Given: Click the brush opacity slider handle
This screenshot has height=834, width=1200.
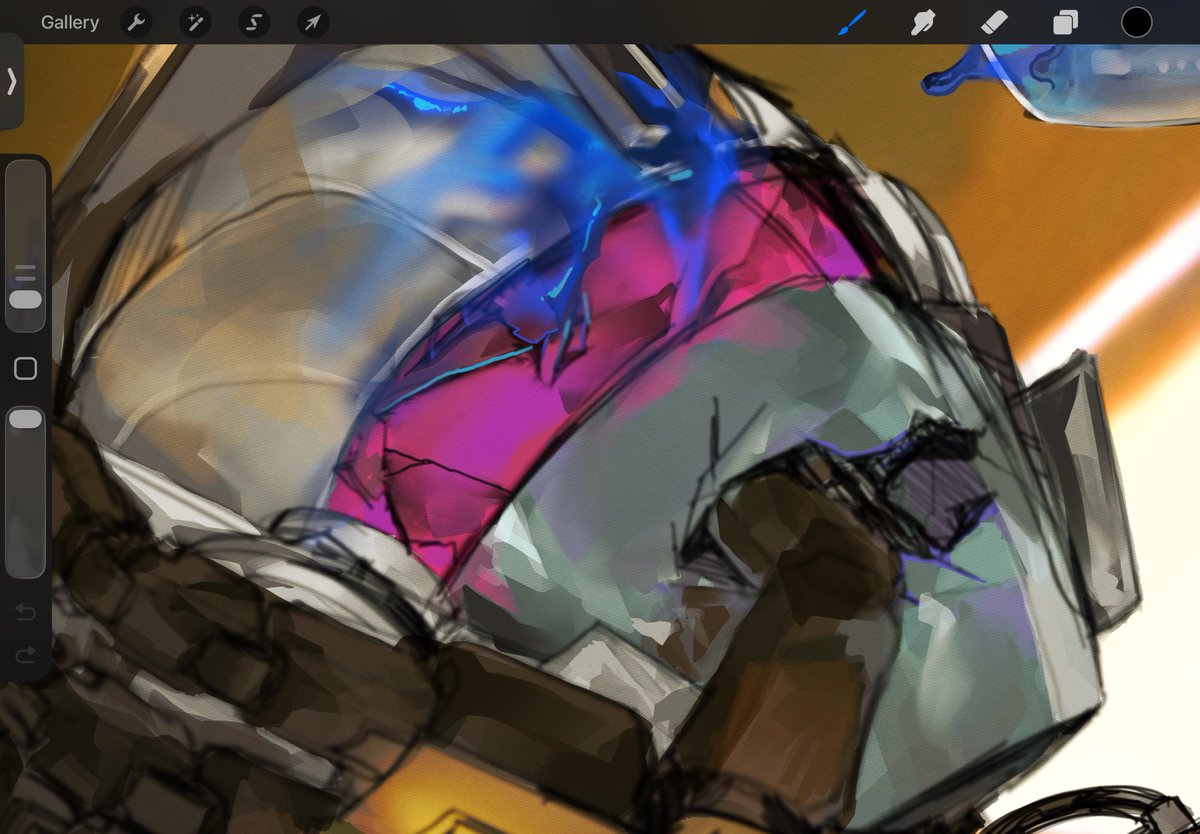Looking at the screenshot, I should [26, 419].
